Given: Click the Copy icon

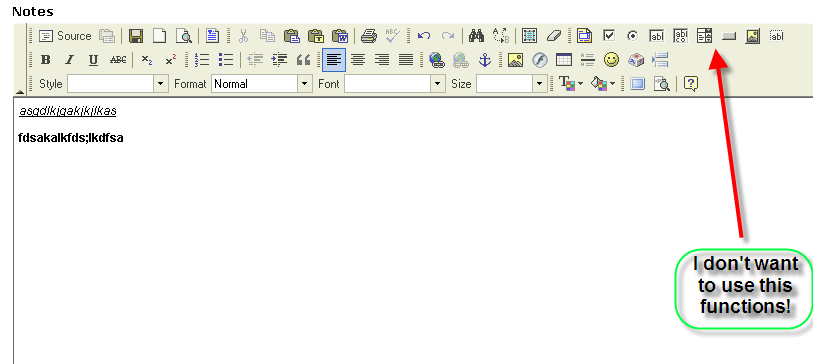Looking at the screenshot, I should click(267, 36).
